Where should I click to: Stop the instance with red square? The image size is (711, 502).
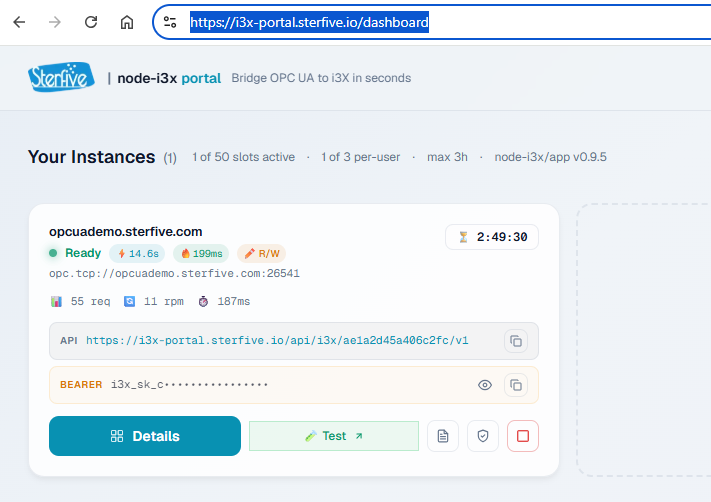pos(523,436)
